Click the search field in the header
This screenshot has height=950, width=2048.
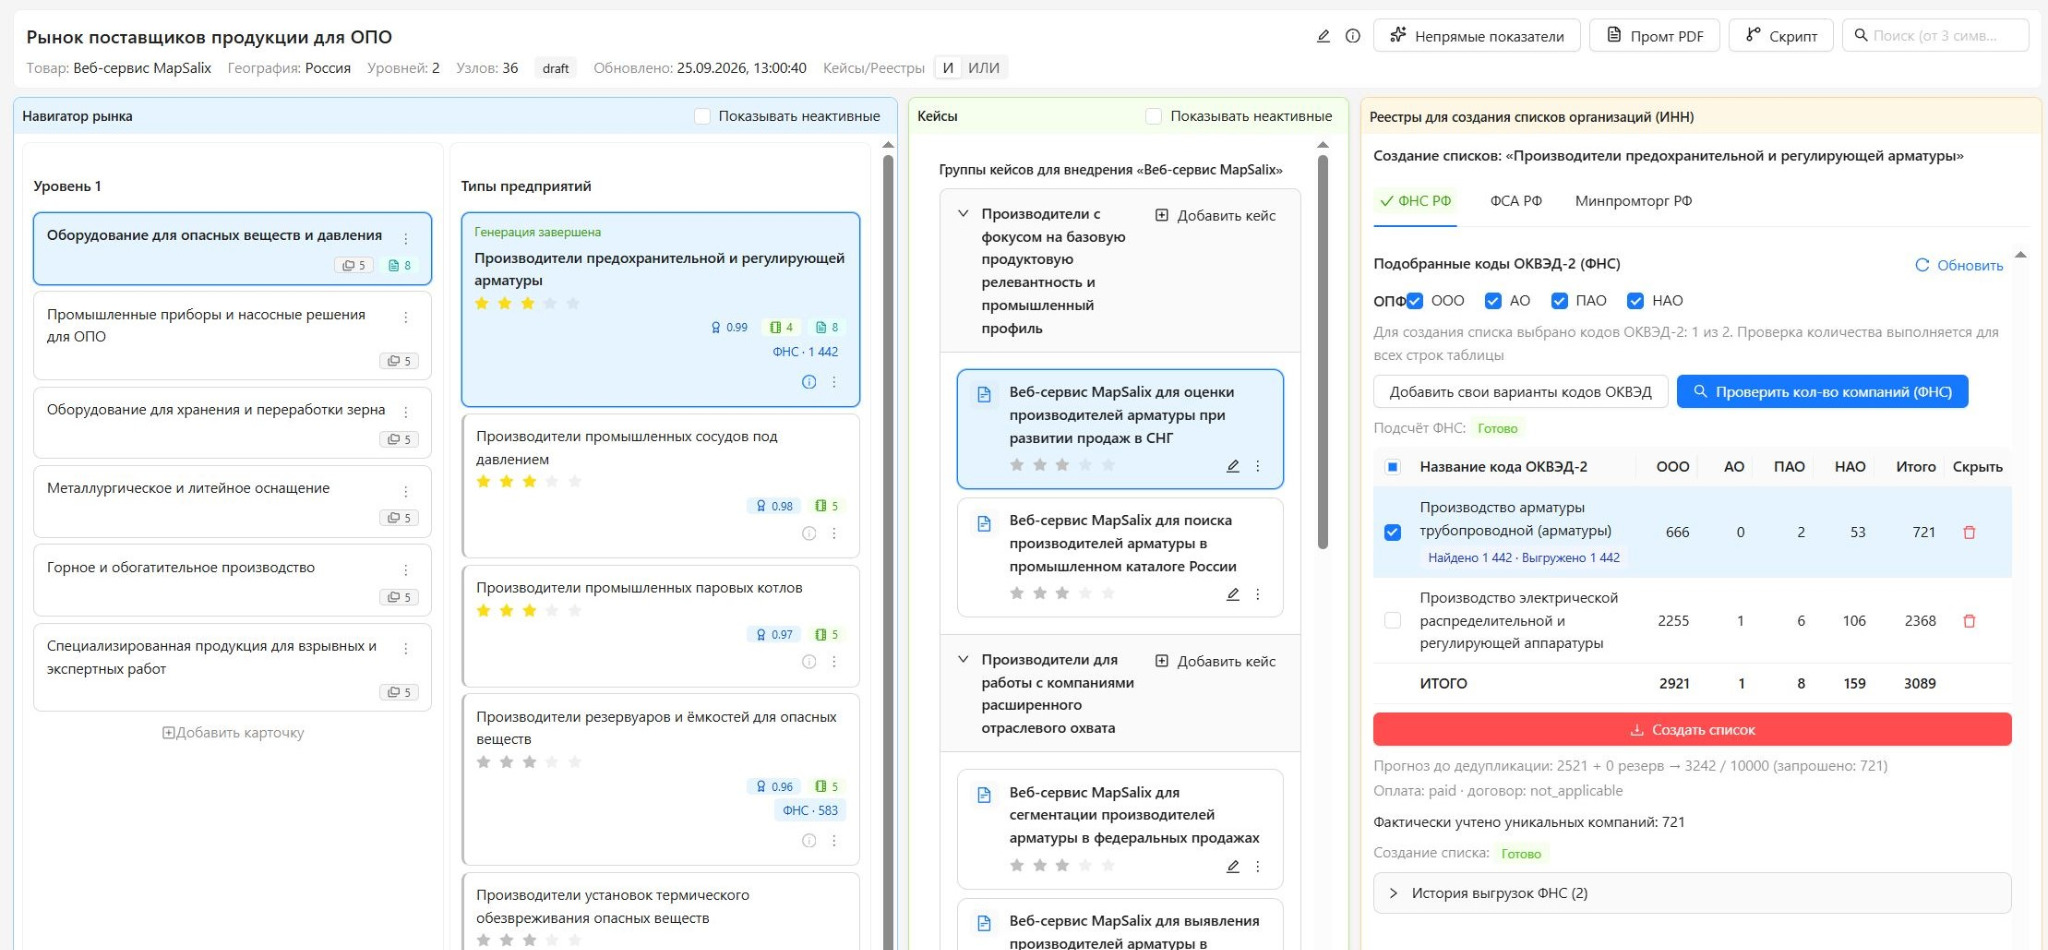click(x=1935, y=36)
